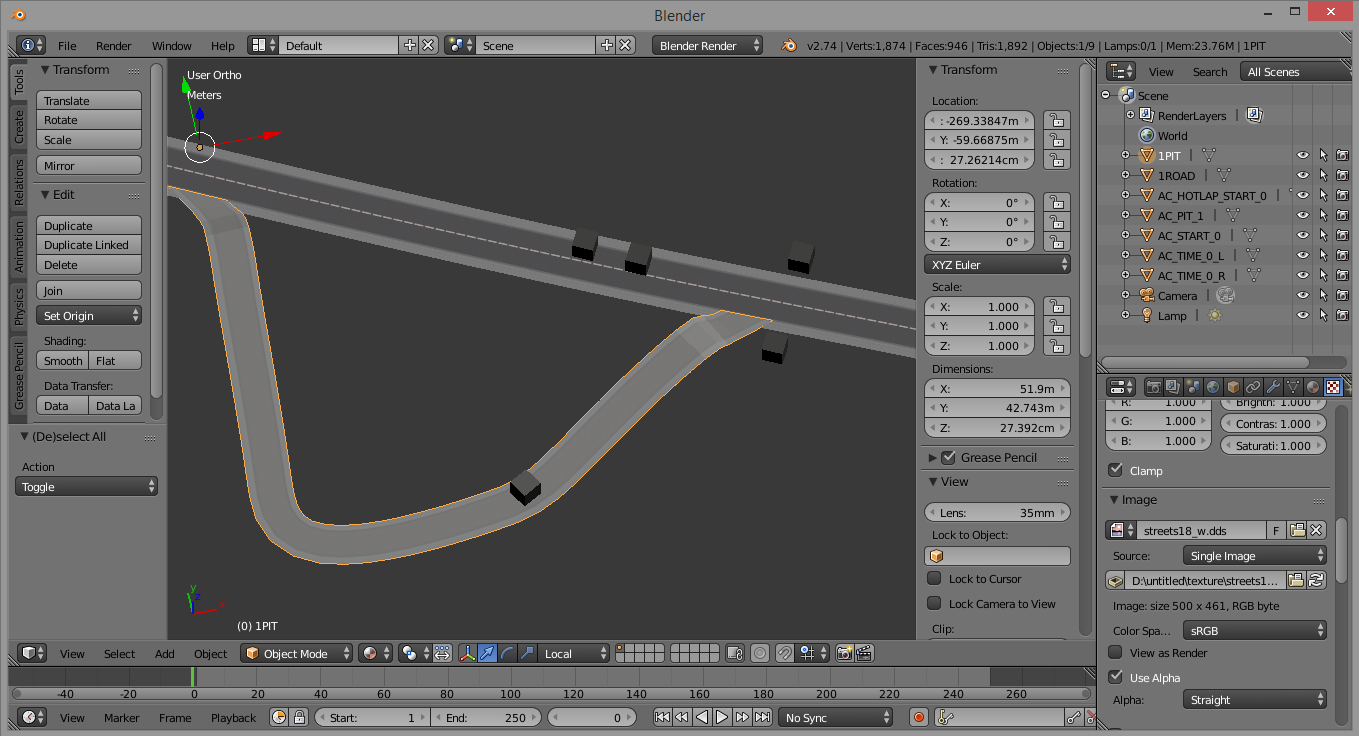The width and height of the screenshot is (1359, 736).
Task: Open the No Sync dropdown in timeline
Action: [x=836, y=717]
